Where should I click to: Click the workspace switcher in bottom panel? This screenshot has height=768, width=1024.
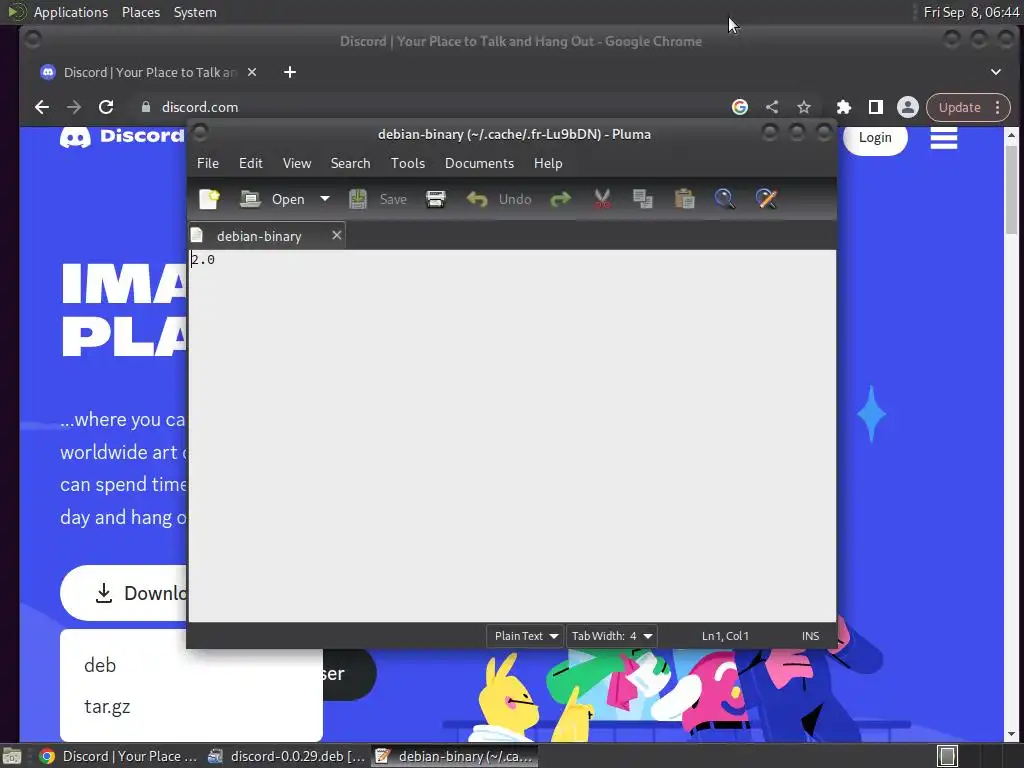tap(948, 756)
